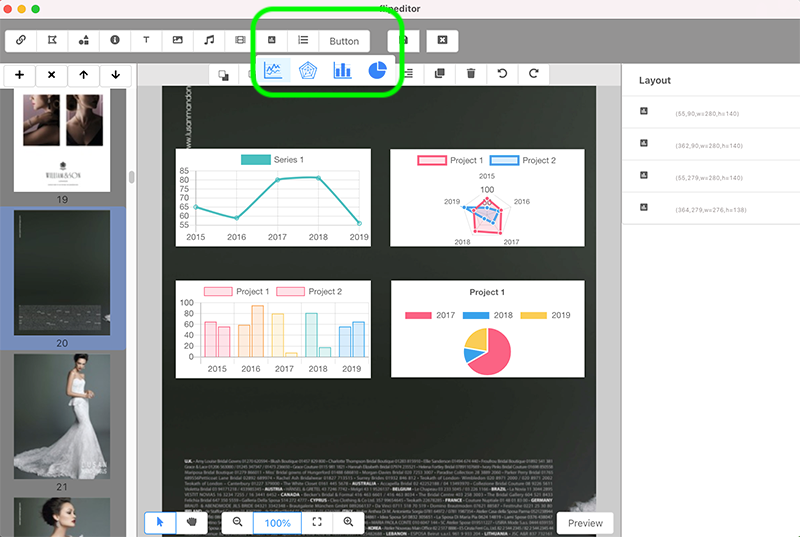Activate the hand pan tool
The height and width of the screenshot is (537, 800).
(192, 522)
